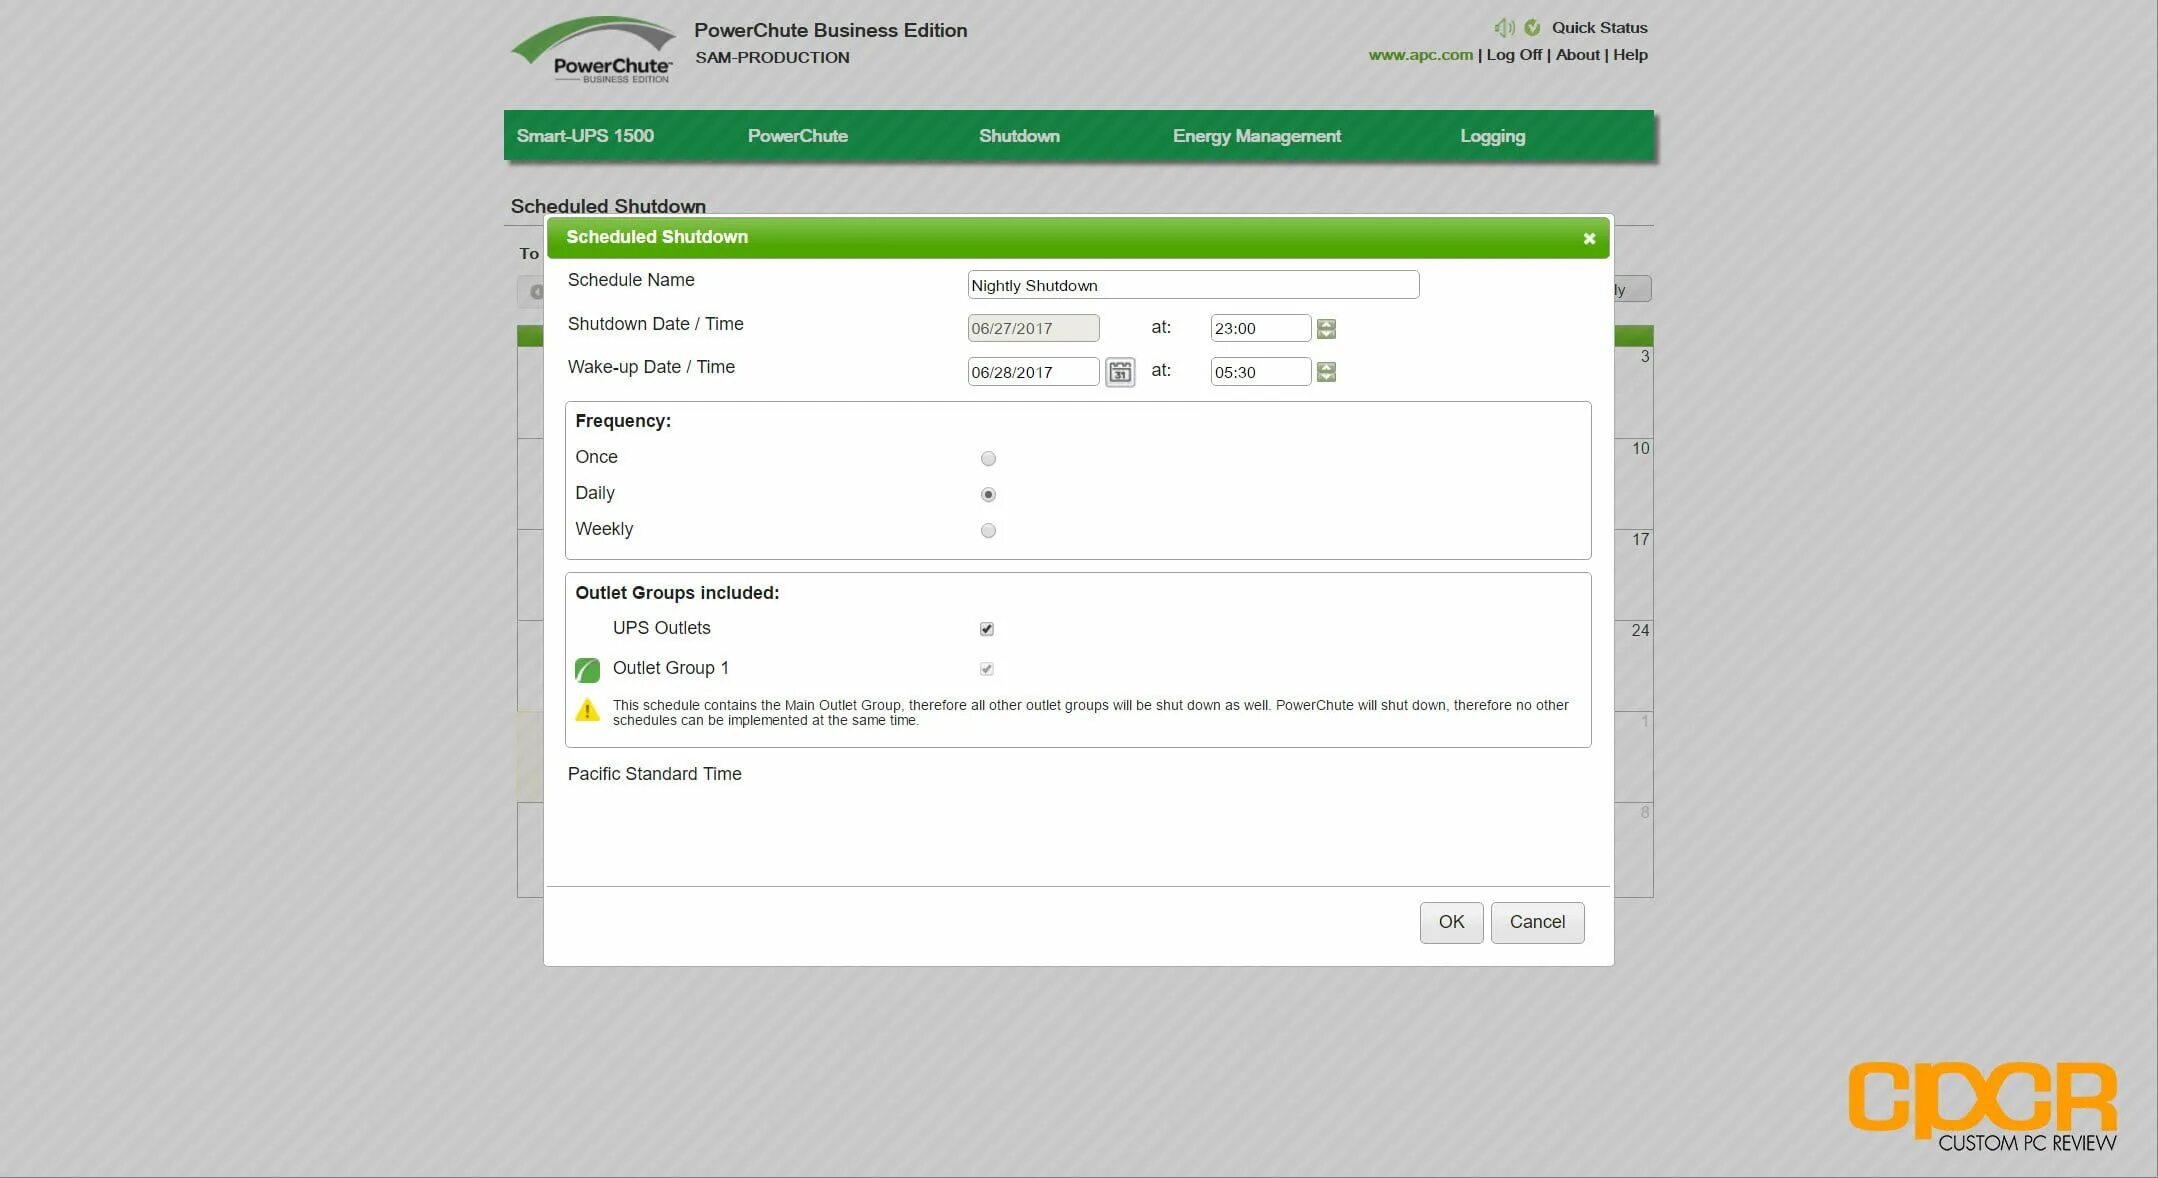Open the www.apc.com link
The image size is (2158, 1178).
(x=1420, y=55)
